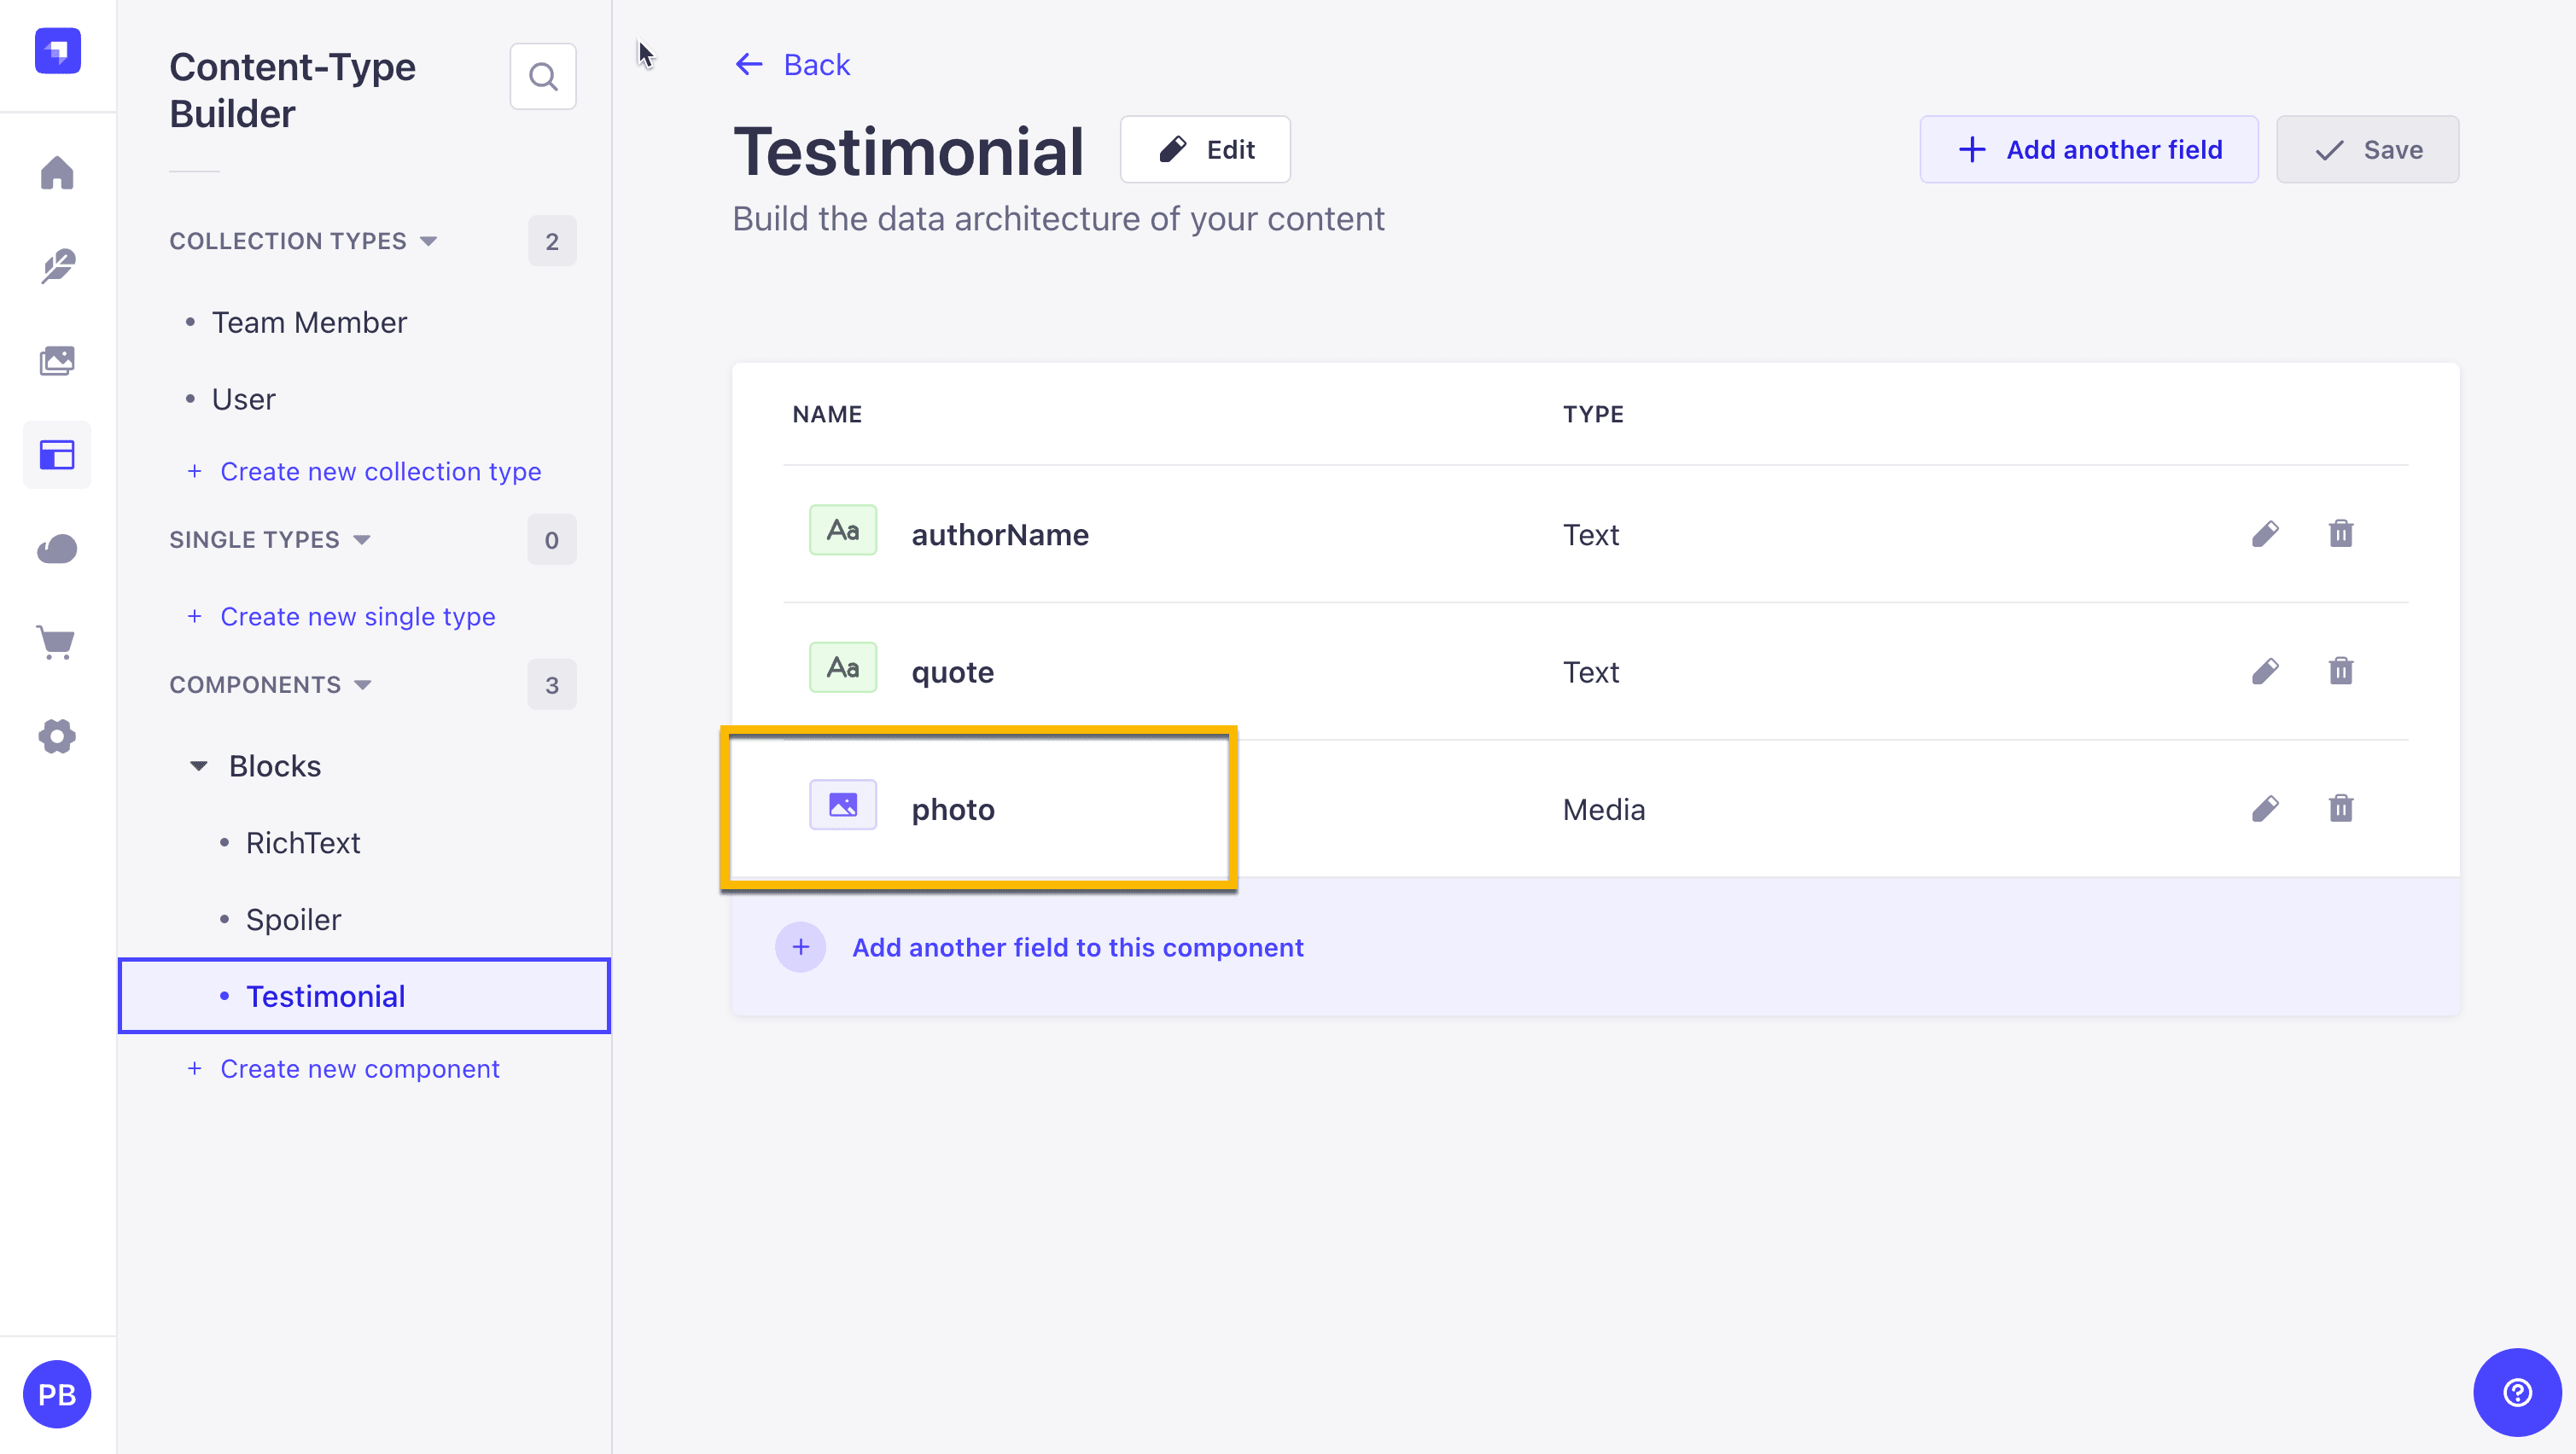Click the Home icon in the sidebar
The height and width of the screenshot is (1454, 2576).
point(57,173)
